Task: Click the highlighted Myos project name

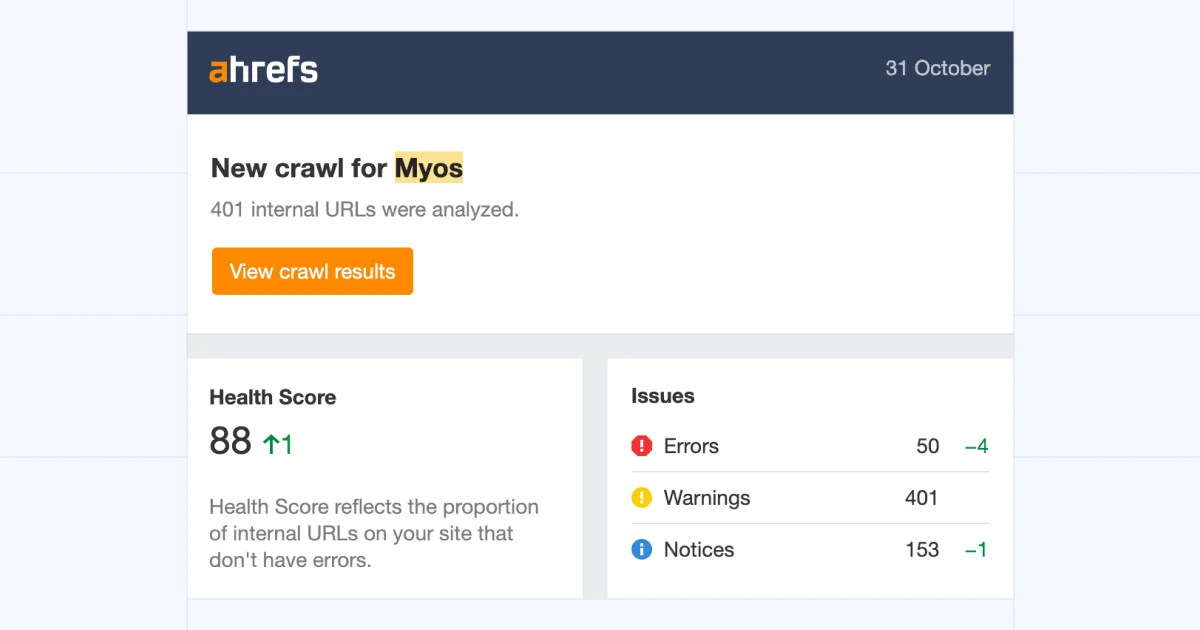Action: click(429, 168)
